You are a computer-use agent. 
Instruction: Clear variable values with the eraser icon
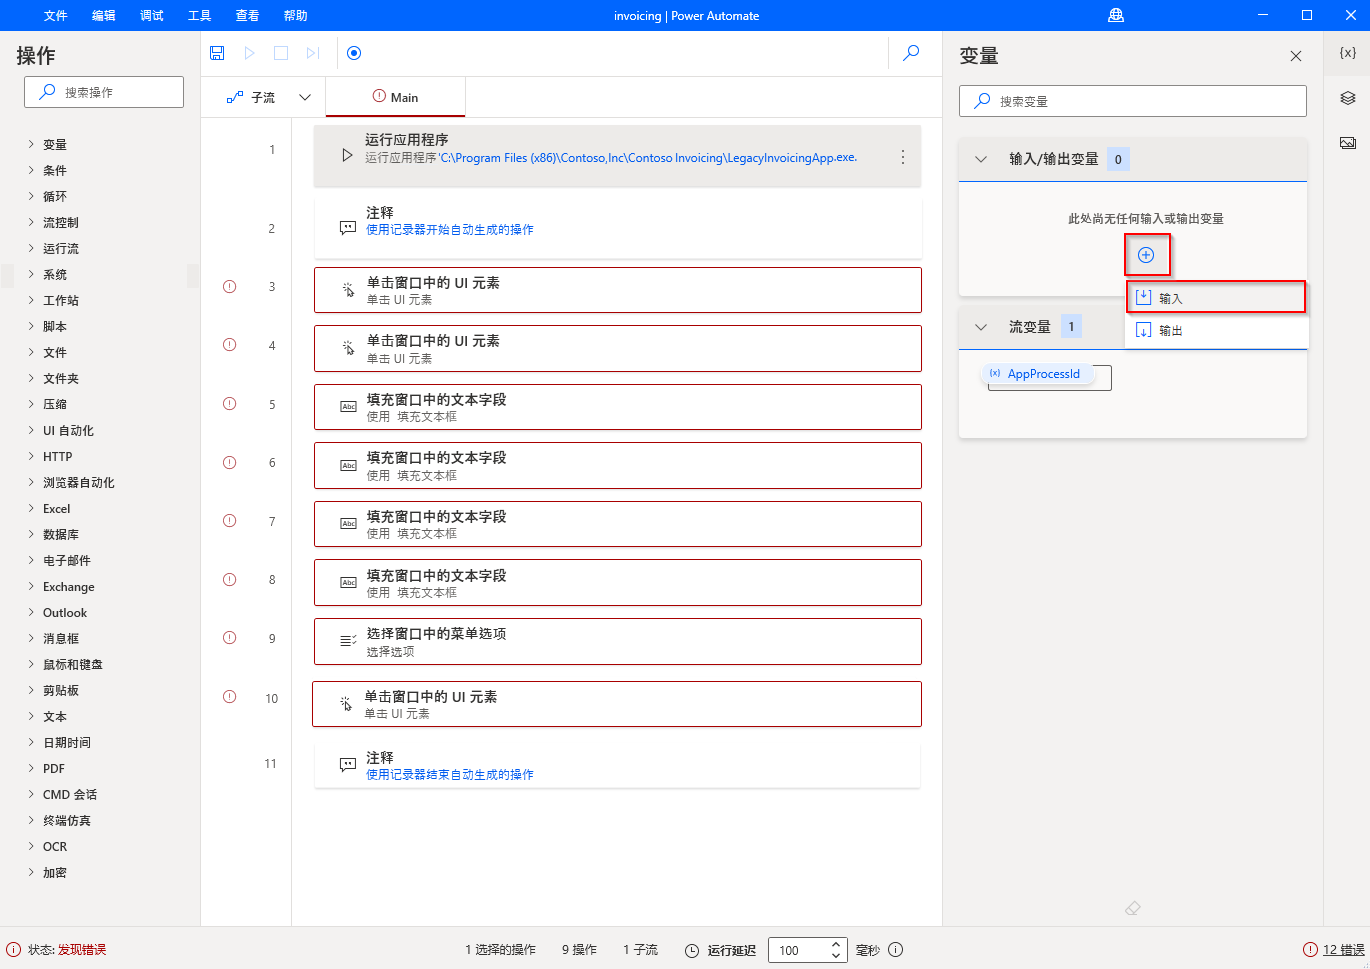[1133, 908]
